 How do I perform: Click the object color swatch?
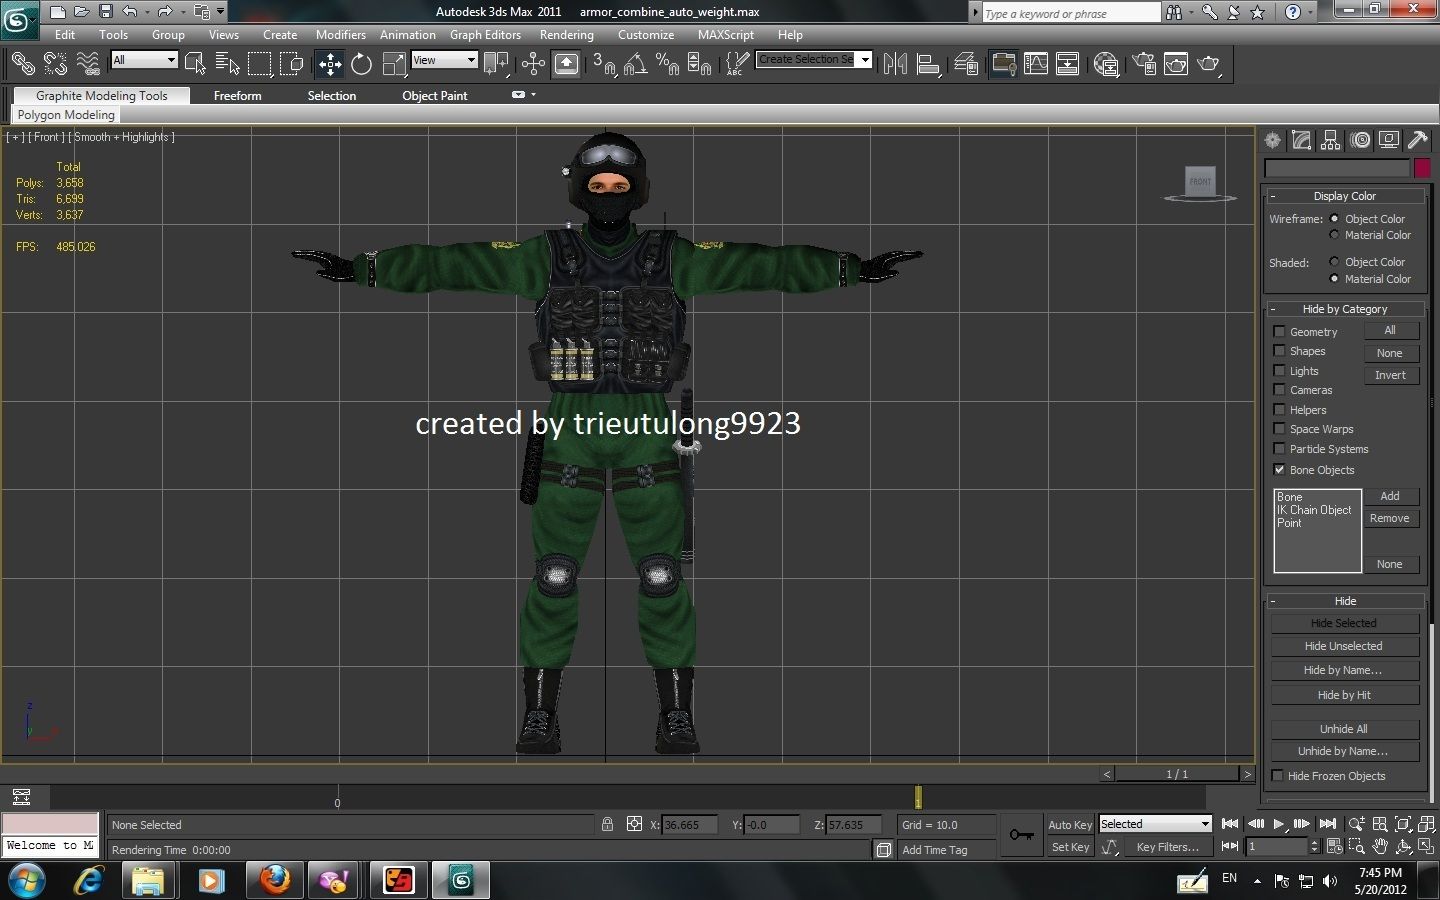pyautogui.click(x=1422, y=168)
